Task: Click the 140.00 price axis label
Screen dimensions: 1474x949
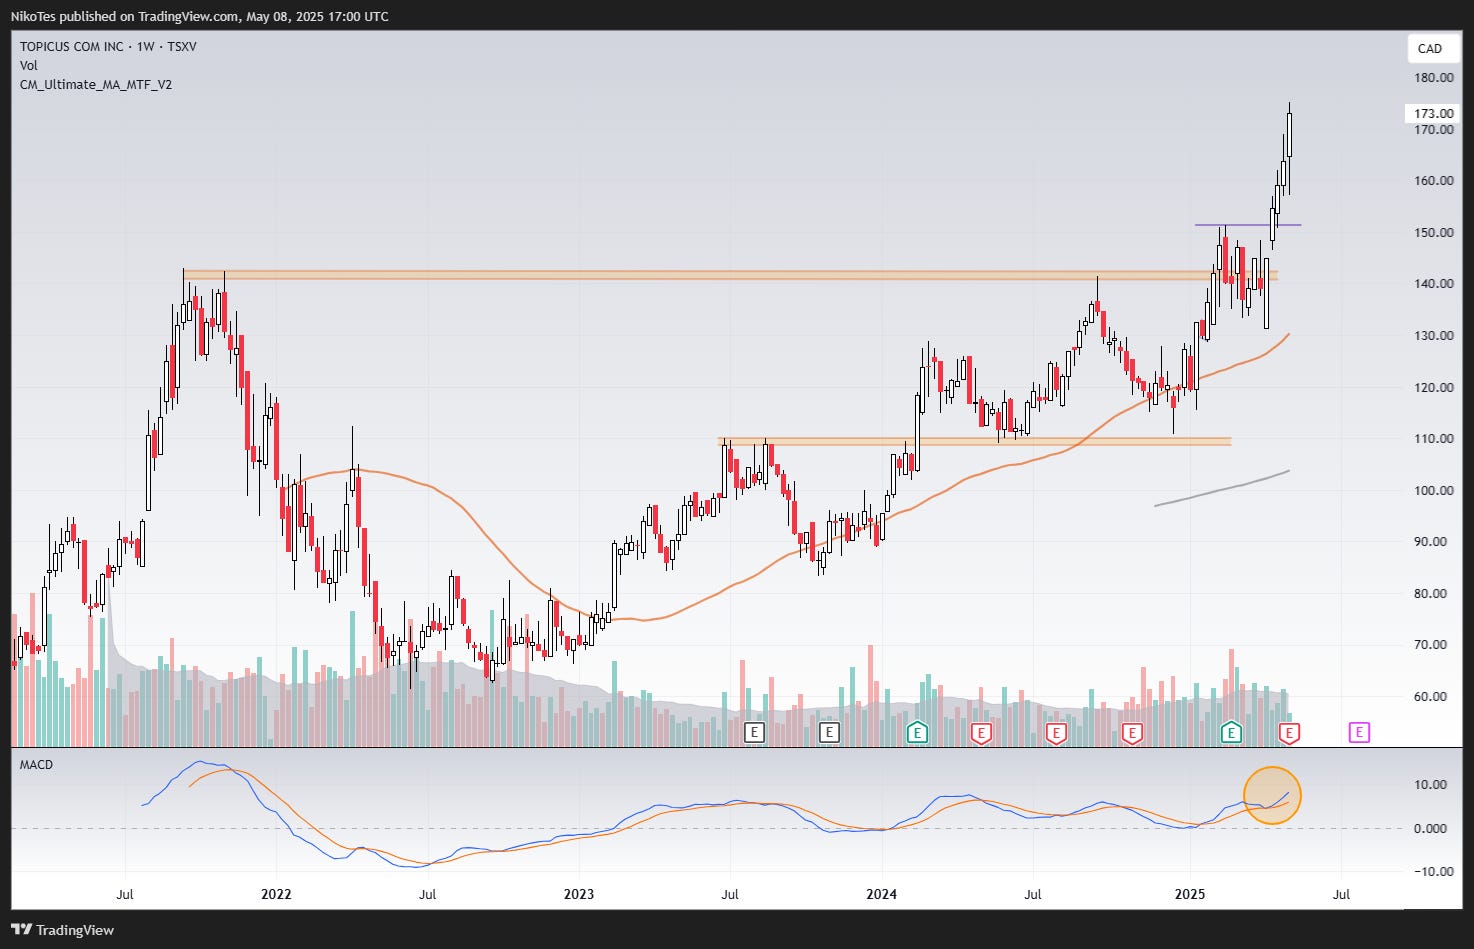Action: click(1434, 284)
